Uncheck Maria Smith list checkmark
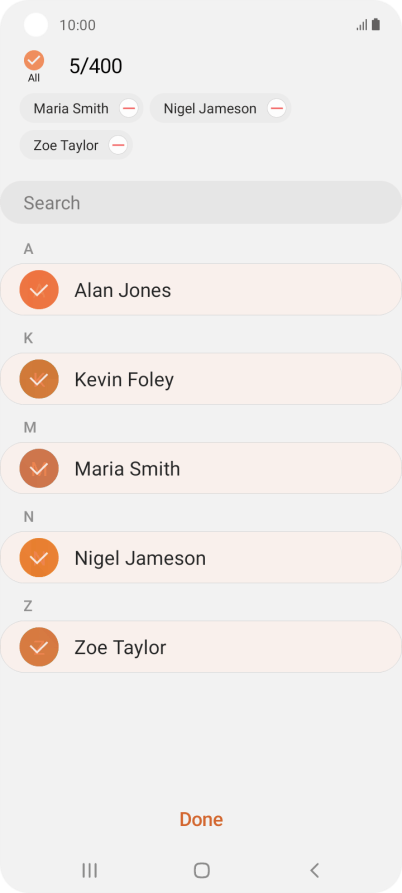Viewport: 402px width, 893px height. tap(39, 469)
